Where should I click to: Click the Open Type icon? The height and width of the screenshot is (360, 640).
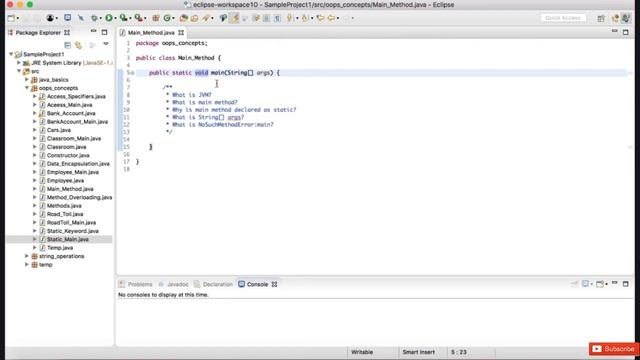(184, 18)
